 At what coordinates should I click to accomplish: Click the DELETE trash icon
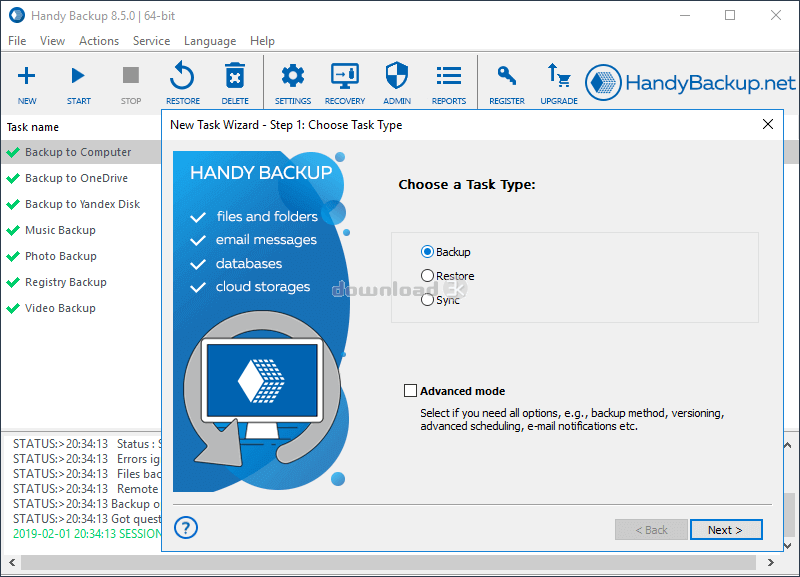coord(235,76)
